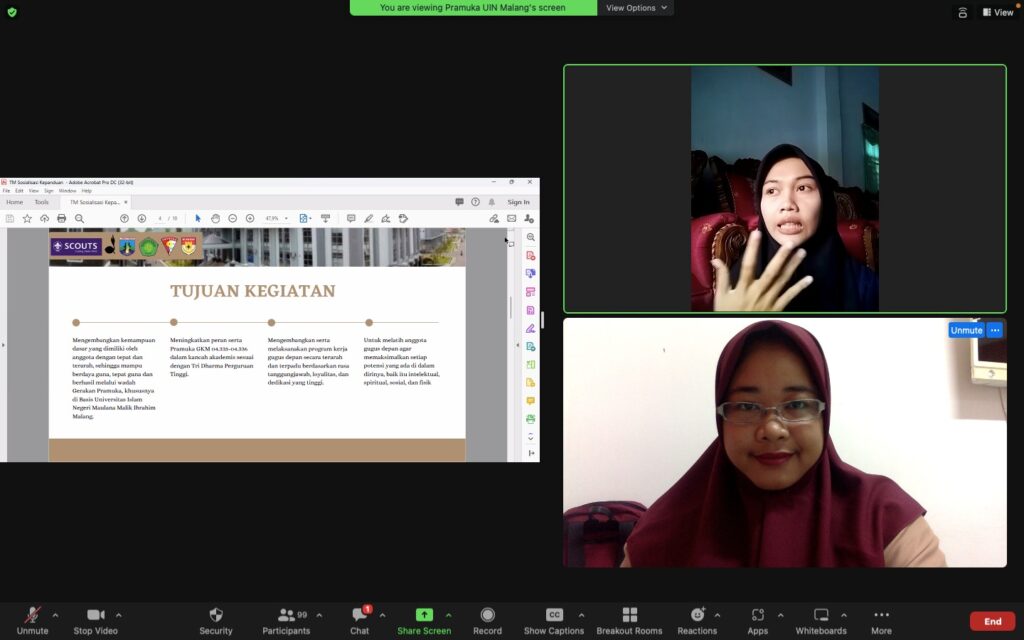Expand audio options arrow beside Unmute

point(55,614)
